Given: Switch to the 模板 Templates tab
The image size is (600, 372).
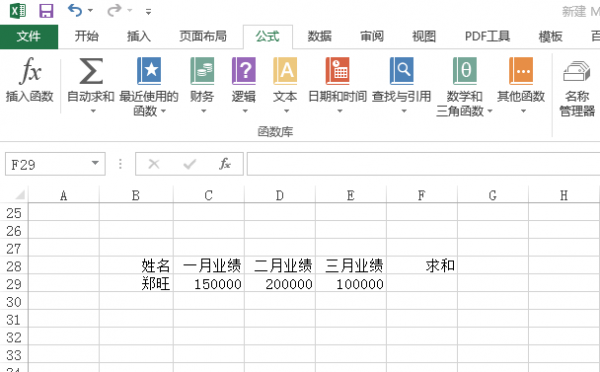Looking at the screenshot, I should tap(551, 36).
